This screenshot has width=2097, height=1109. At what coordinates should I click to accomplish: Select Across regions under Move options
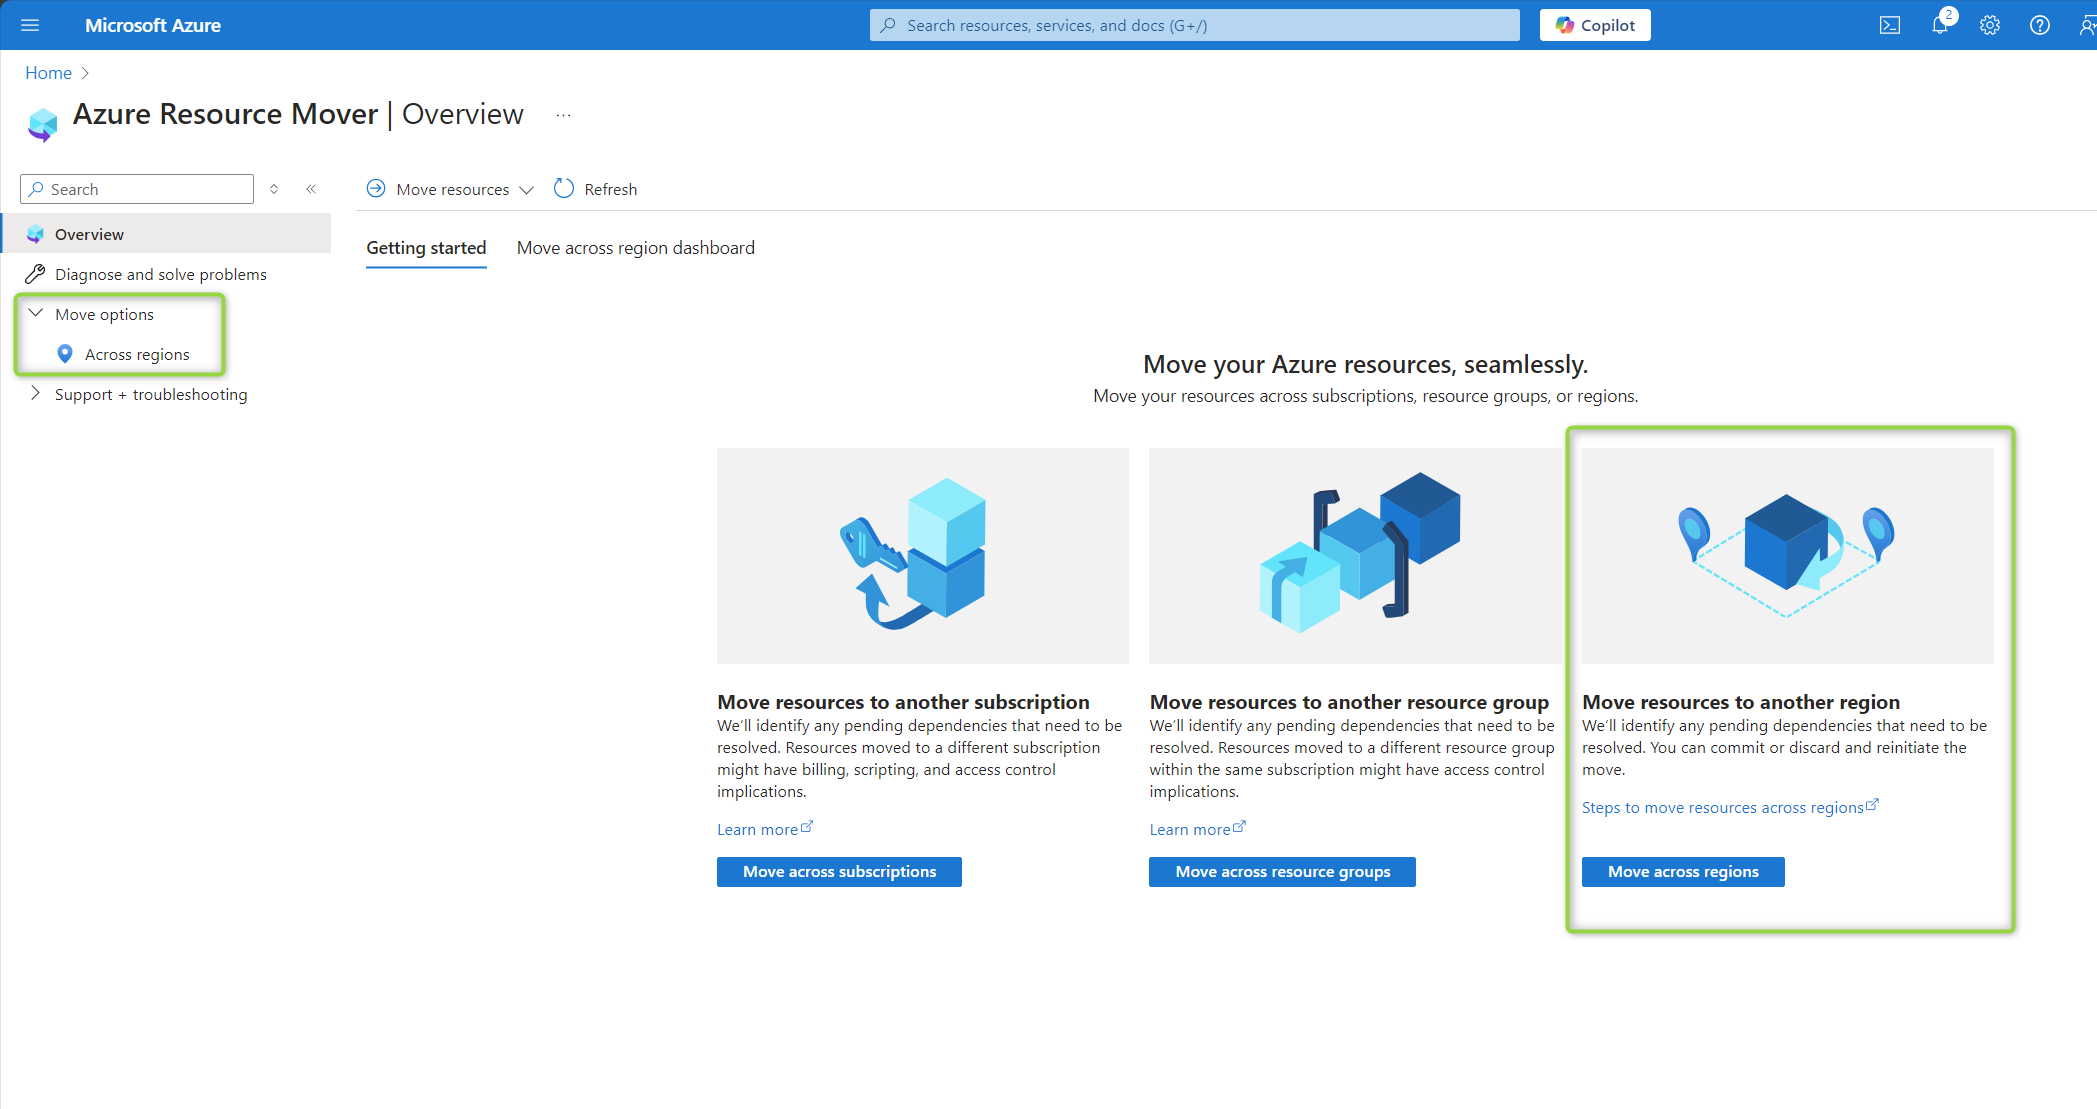(x=139, y=353)
